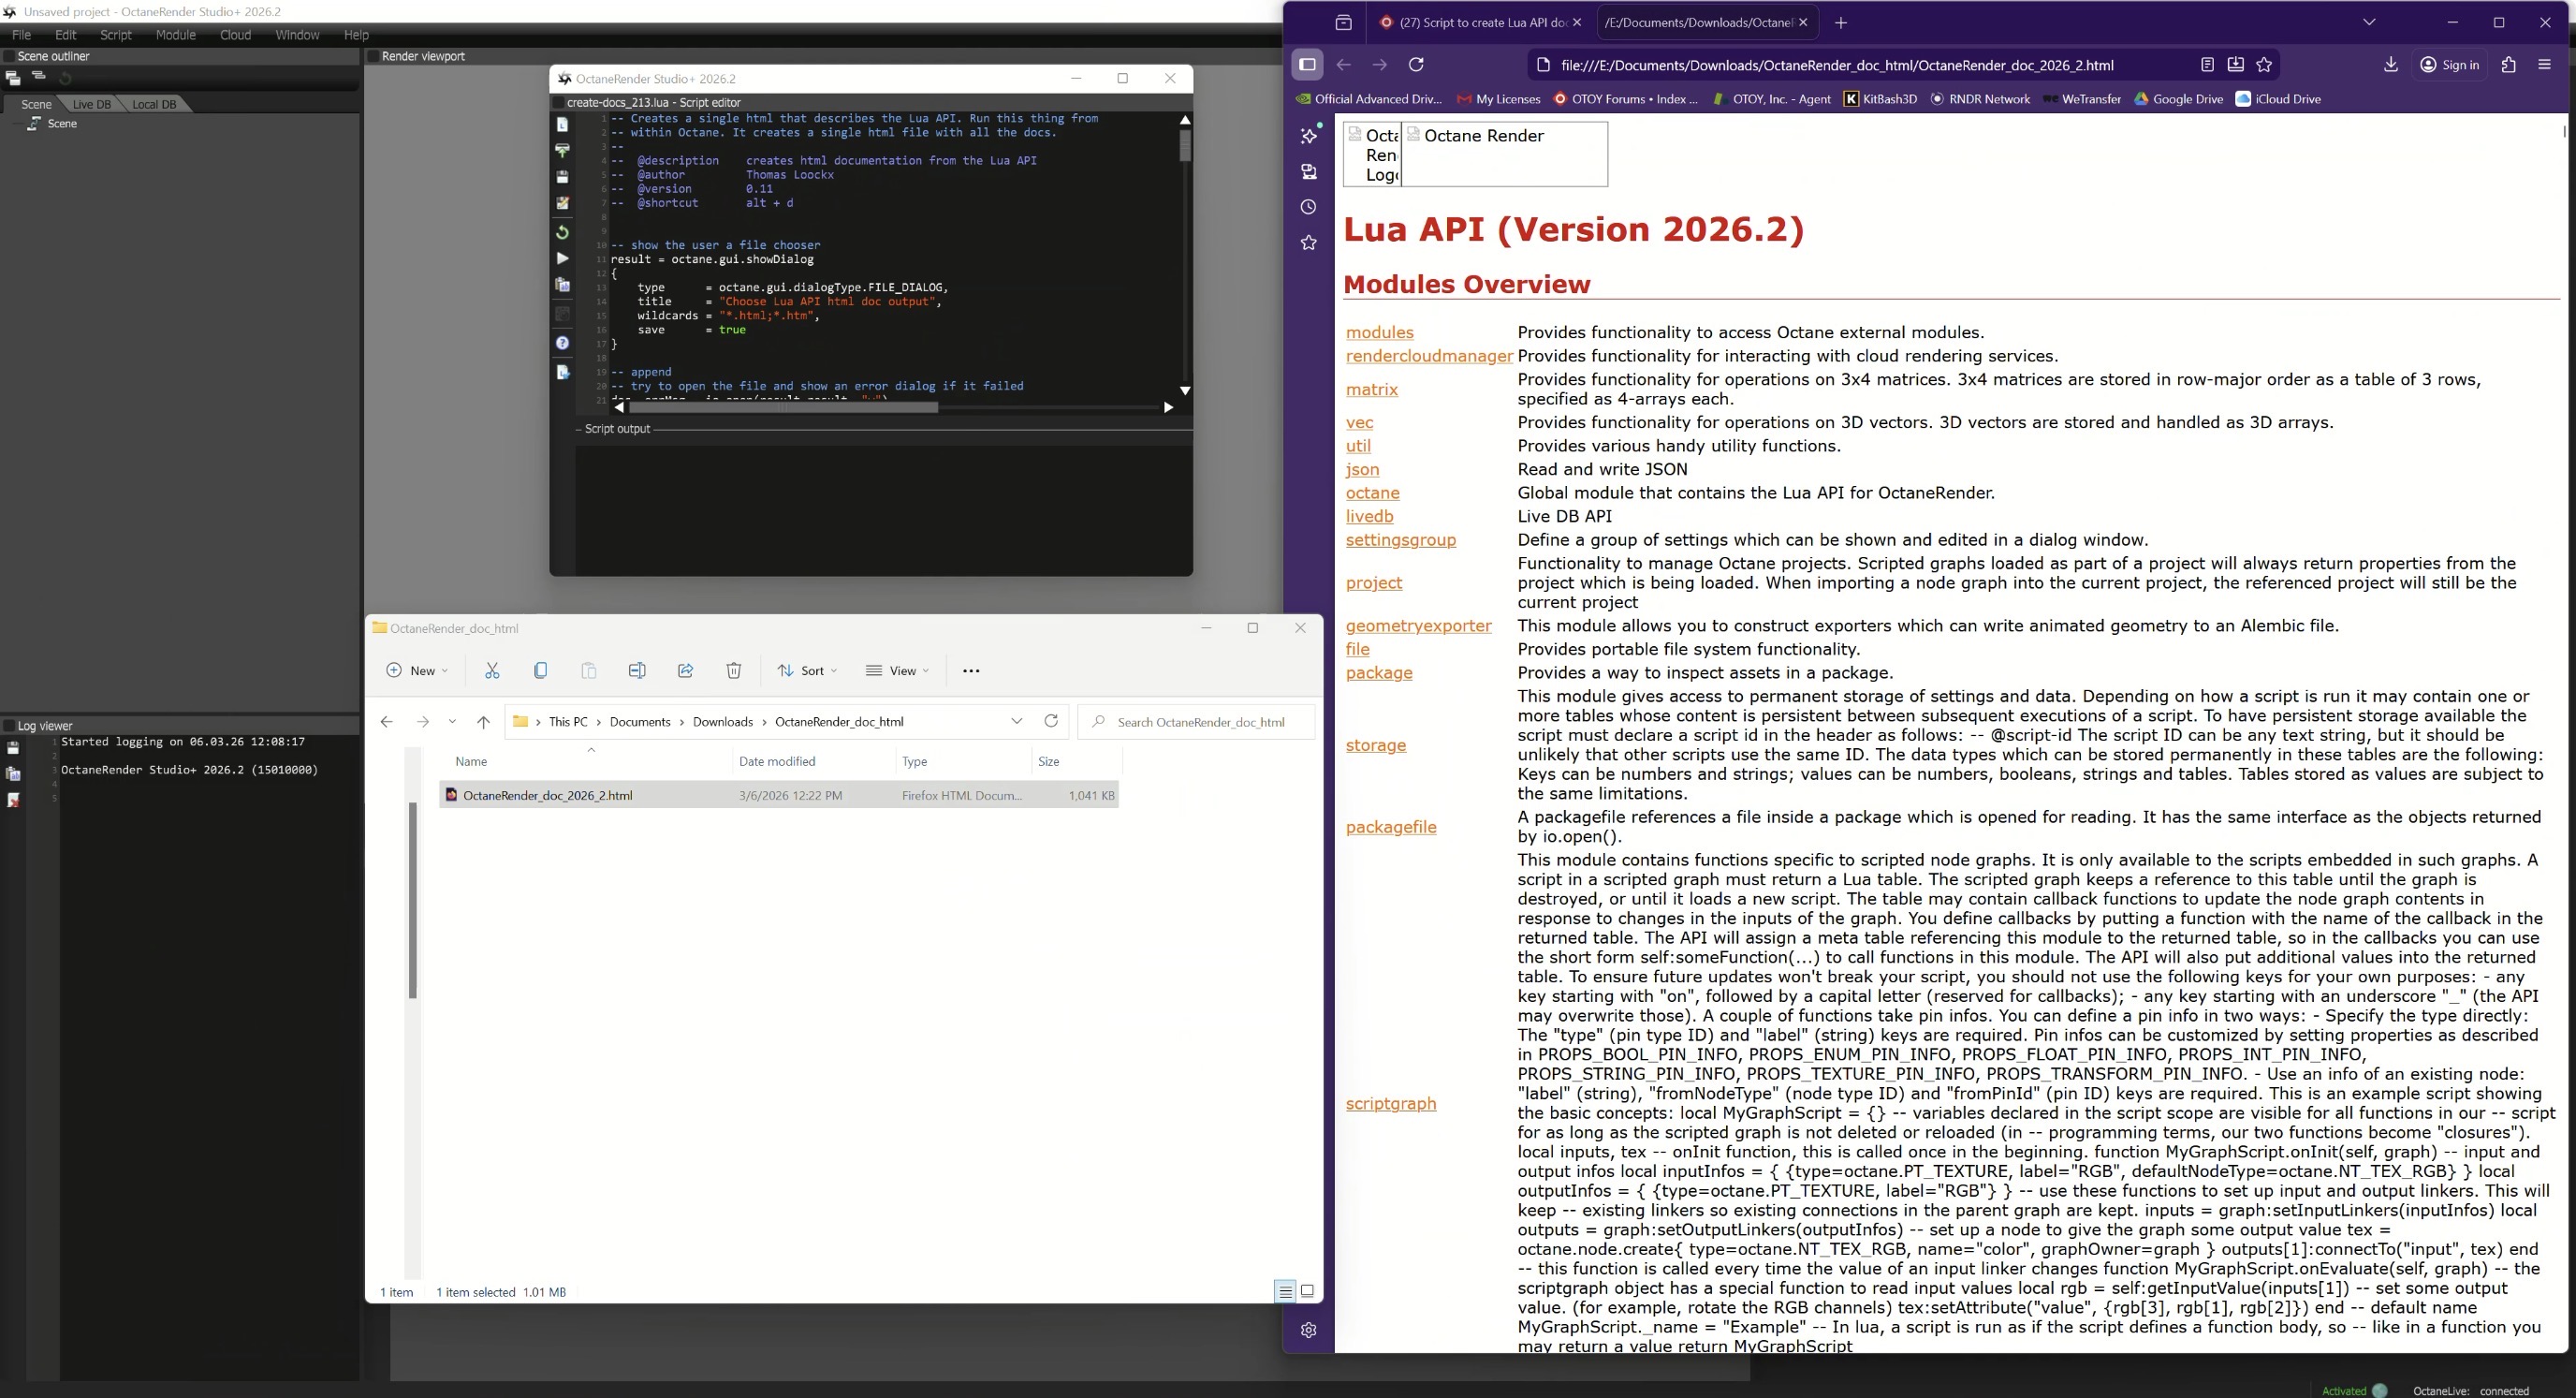Viewport: 2576px width, 1398px height.
Task: Click the Firefox sidebar toggle icon
Action: point(1307,65)
